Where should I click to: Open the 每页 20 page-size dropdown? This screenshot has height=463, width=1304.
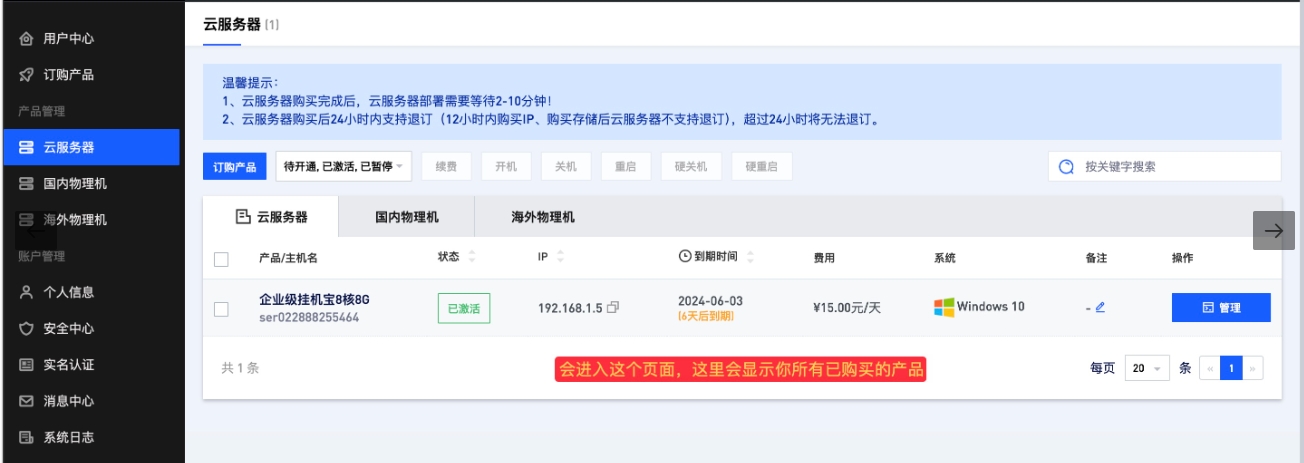pyautogui.click(x=1146, y=368)
